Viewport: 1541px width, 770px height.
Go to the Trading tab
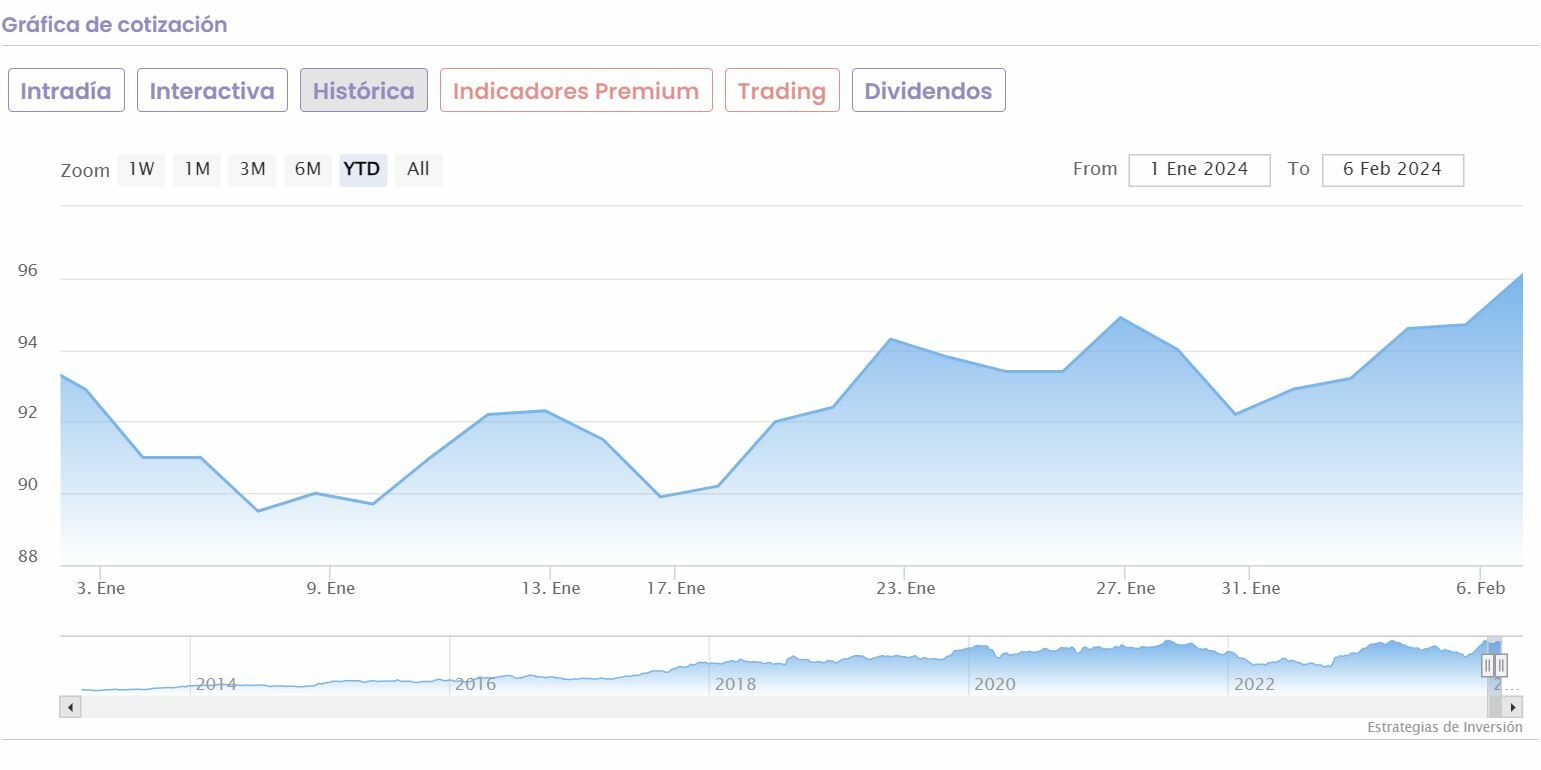pos(782,91)
